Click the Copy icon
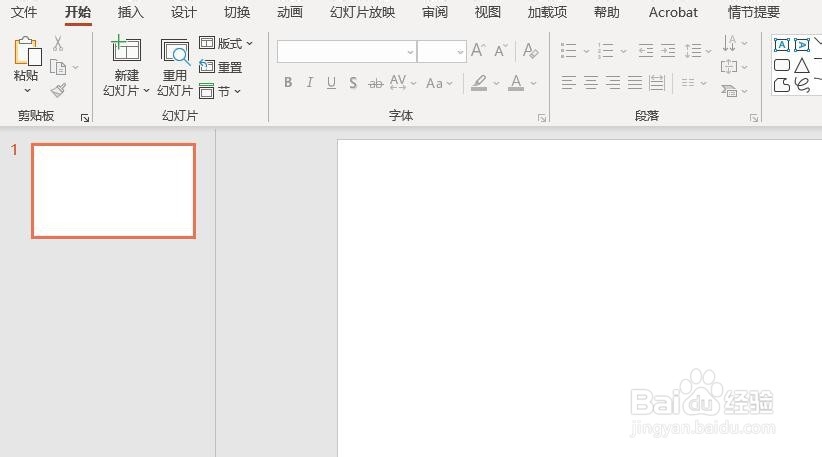Viewport: 822px width, 457px height. point(58,67)
